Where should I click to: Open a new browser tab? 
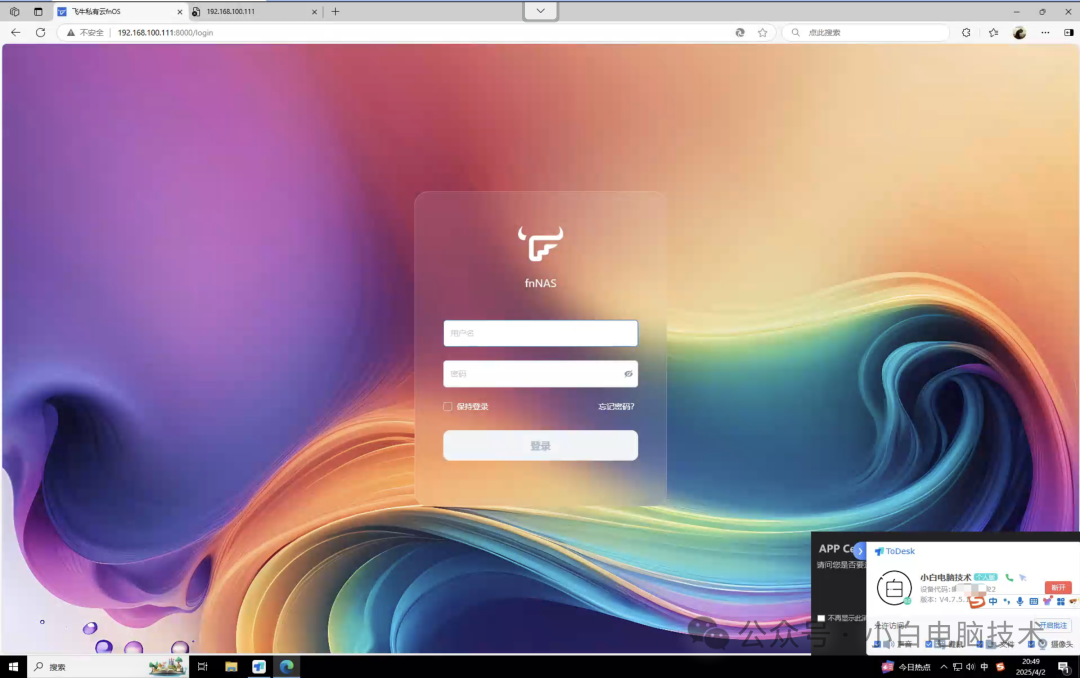click(x=335, y=12)
